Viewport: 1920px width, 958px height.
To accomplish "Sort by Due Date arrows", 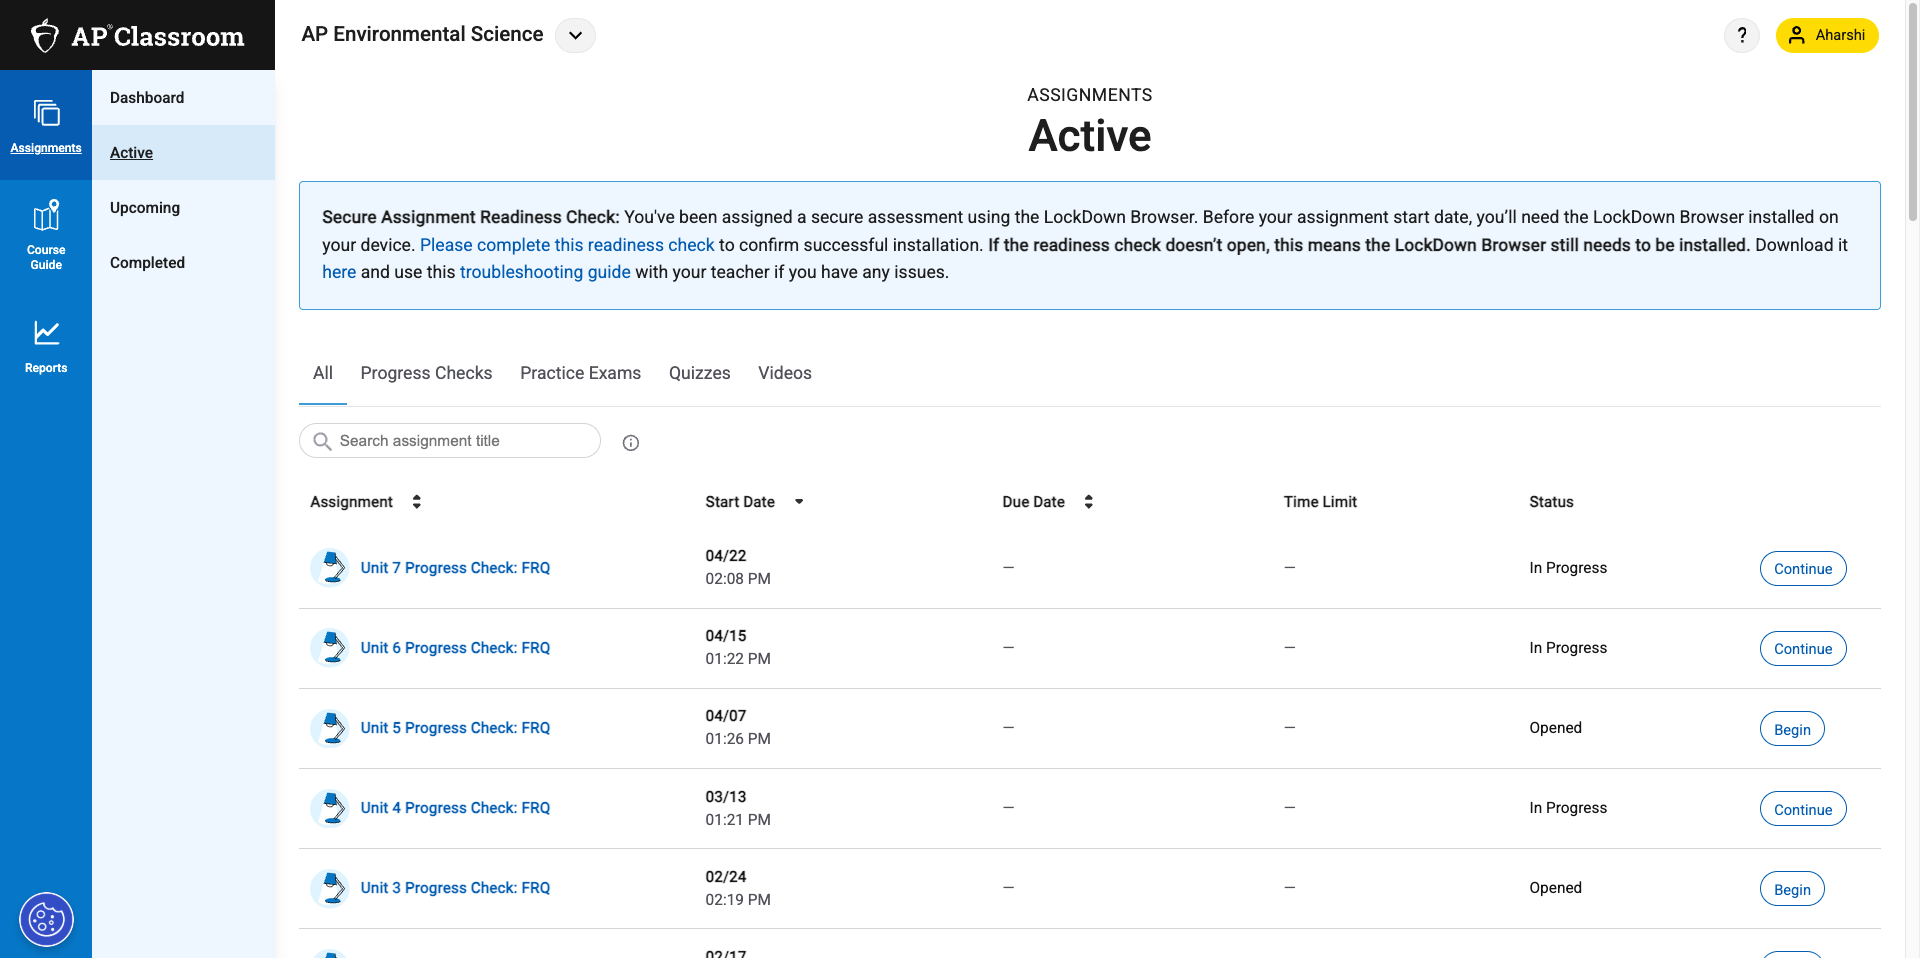I will (1089, 502).
